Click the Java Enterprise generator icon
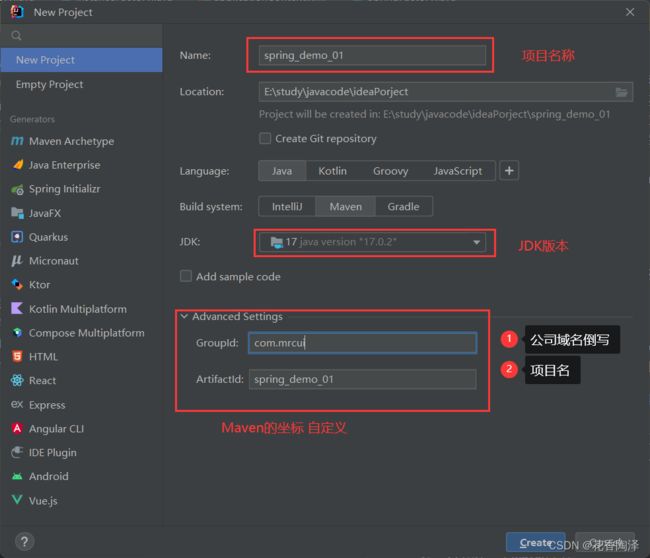This screenshot has height=558, width=650. tap(18, 165)
